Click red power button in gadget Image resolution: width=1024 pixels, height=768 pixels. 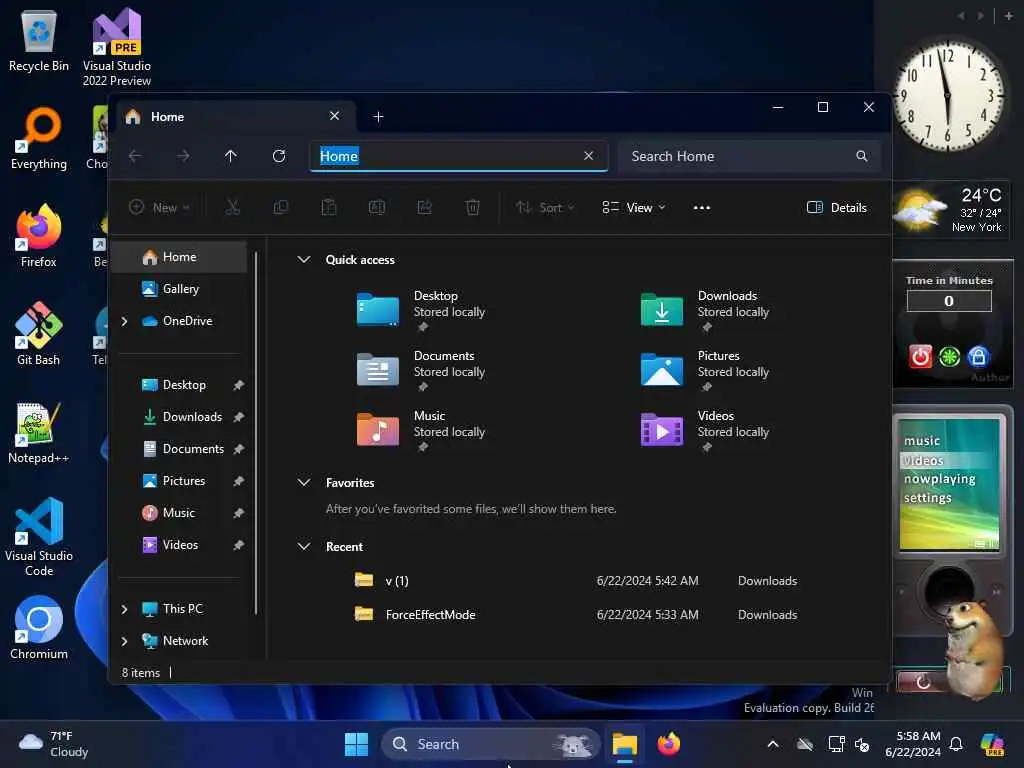coord(920,357)
